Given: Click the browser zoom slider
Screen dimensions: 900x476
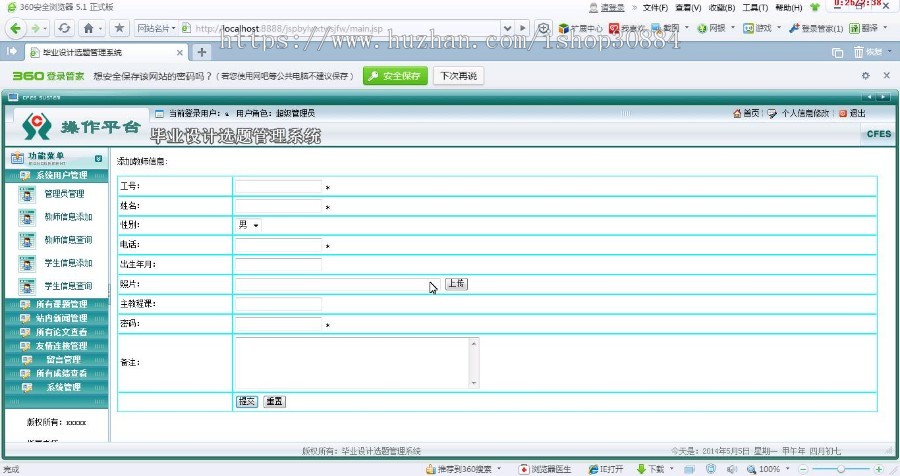Looking at the screenshot, I should click(x=840, y=469).
